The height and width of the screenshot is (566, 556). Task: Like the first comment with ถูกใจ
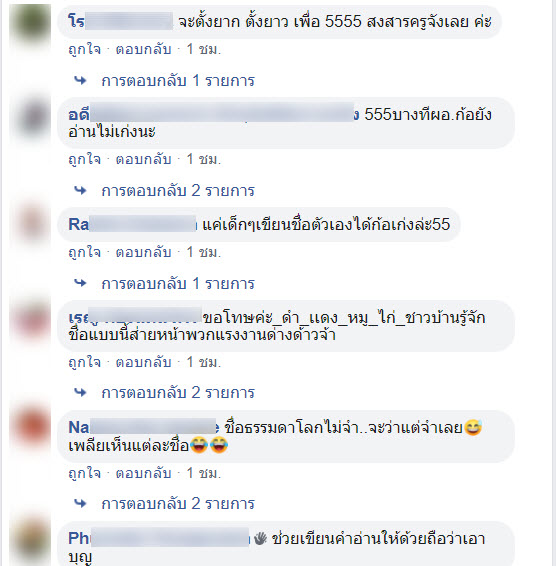coord(84,49)
